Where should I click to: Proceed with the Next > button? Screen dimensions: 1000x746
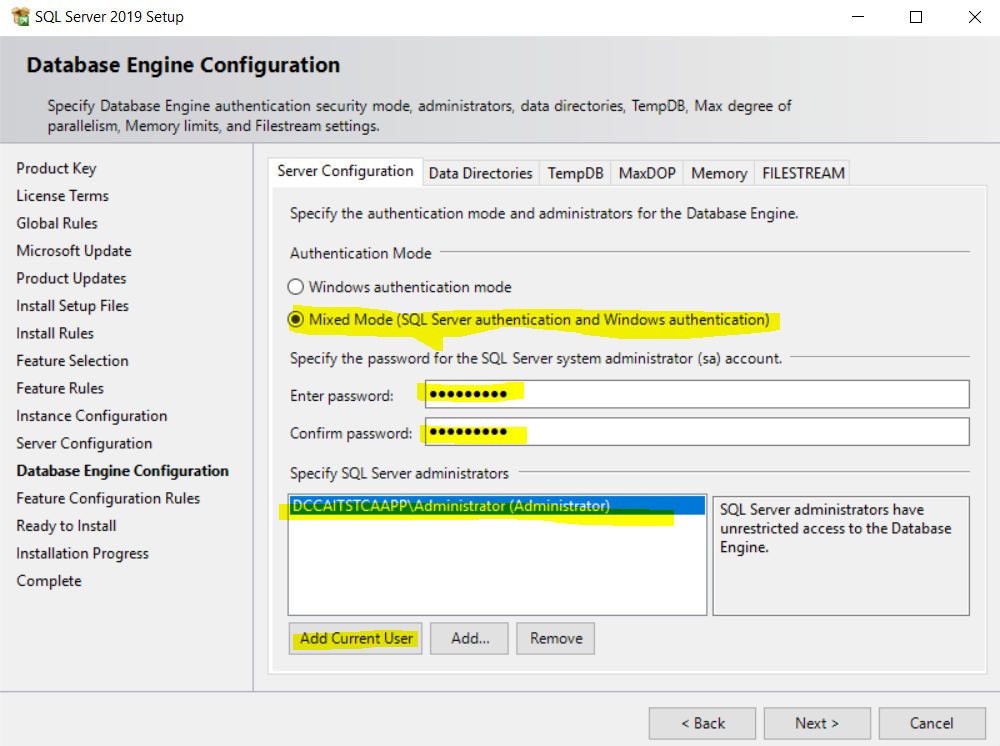click(x=817, y=723)
